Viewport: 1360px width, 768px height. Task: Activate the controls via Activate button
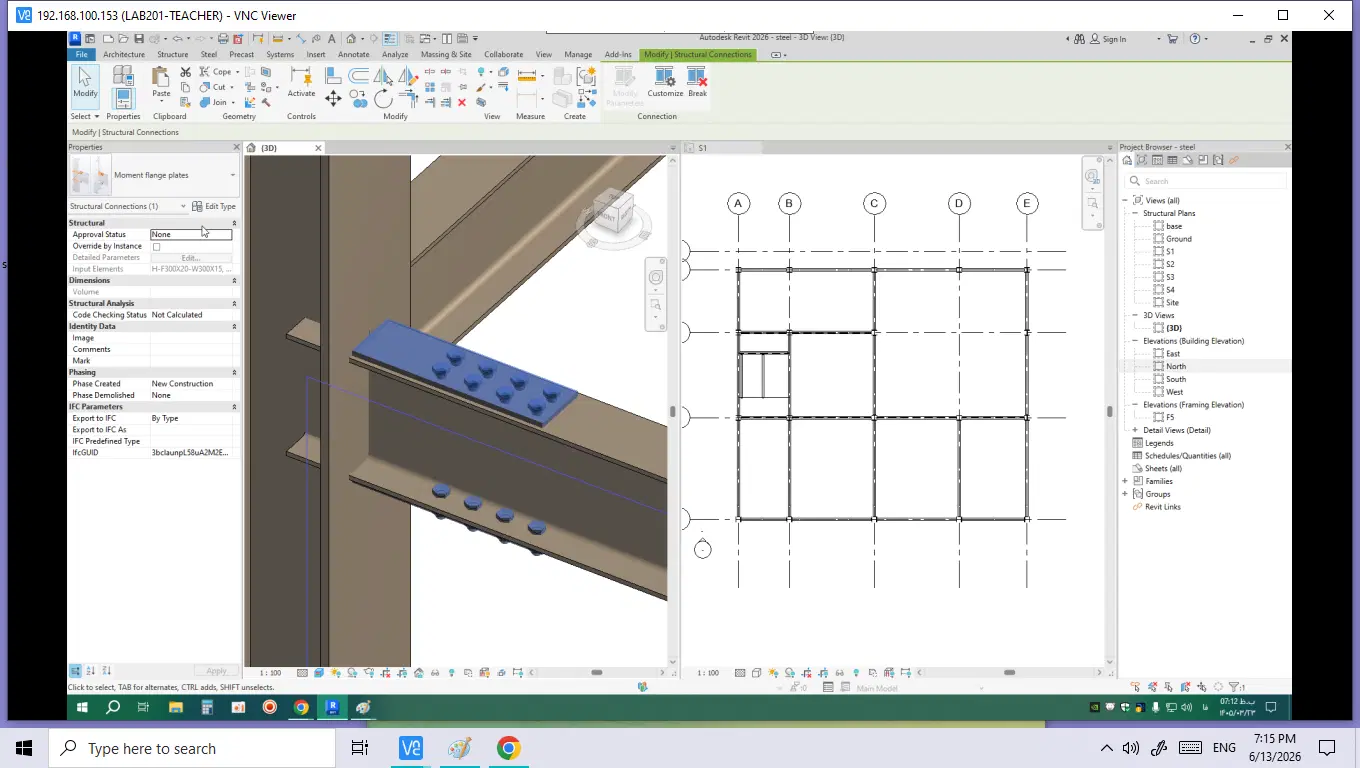click(x=301, y=82)
